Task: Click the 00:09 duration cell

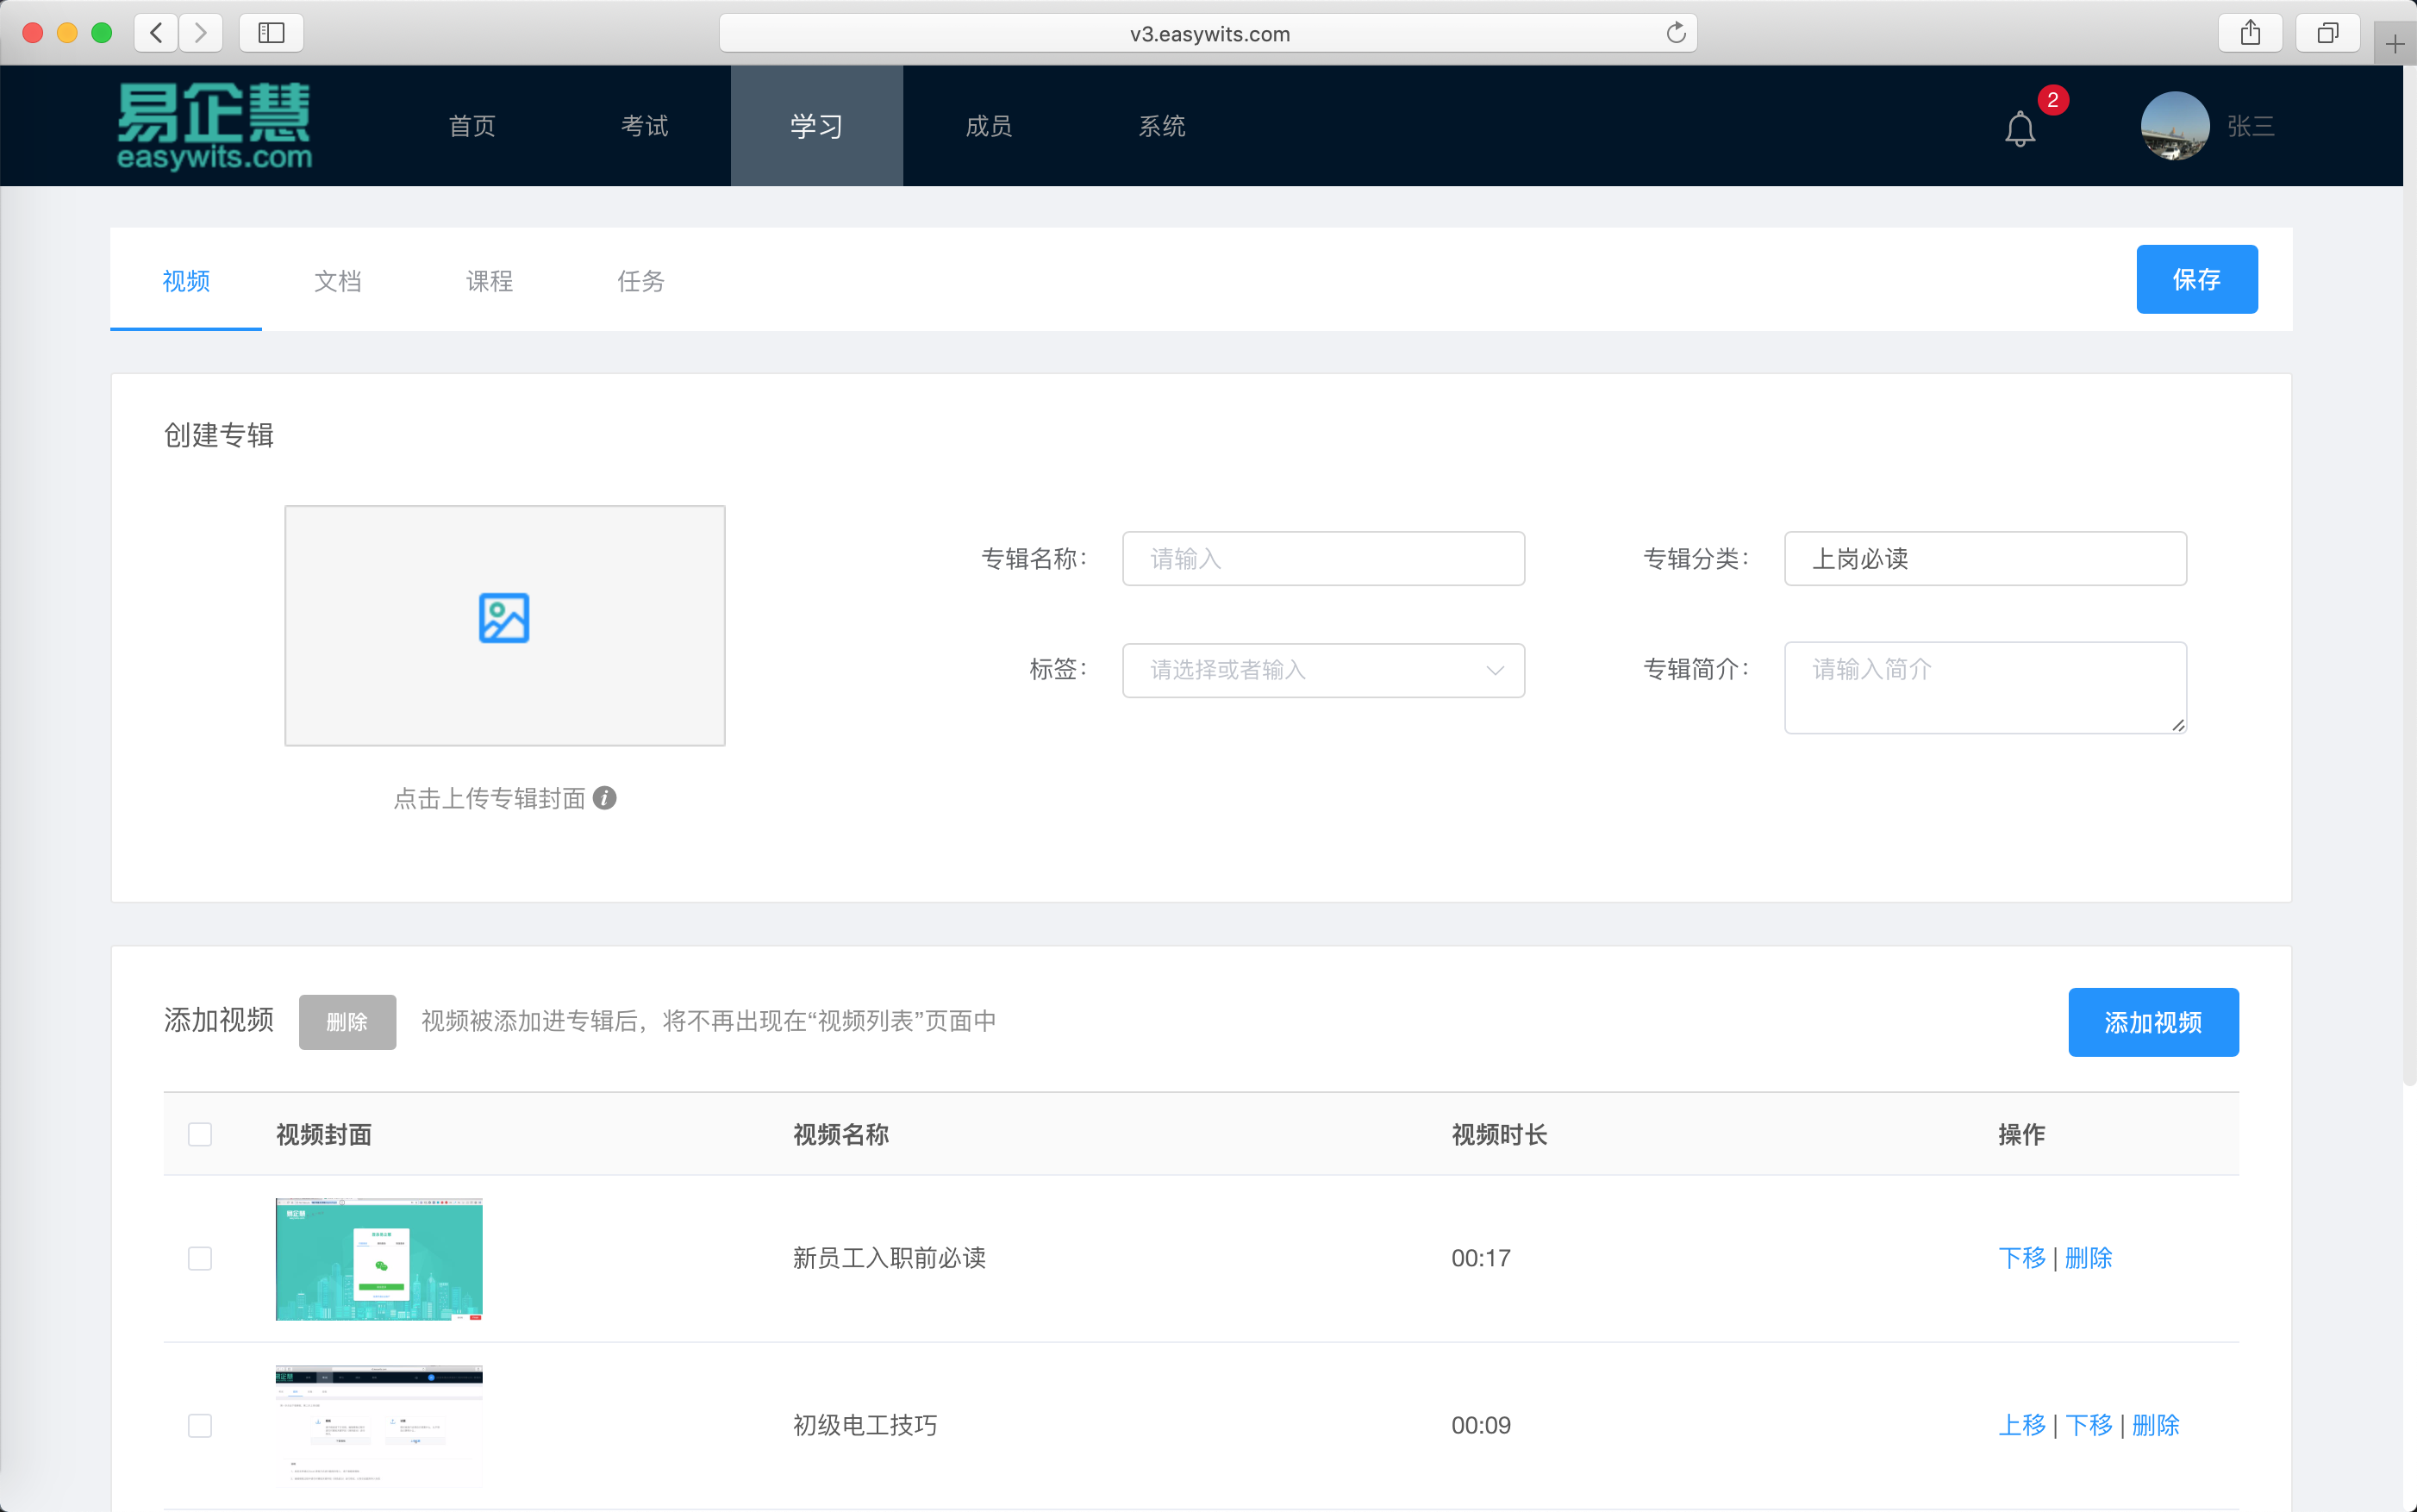Action: [1481, 1425]
